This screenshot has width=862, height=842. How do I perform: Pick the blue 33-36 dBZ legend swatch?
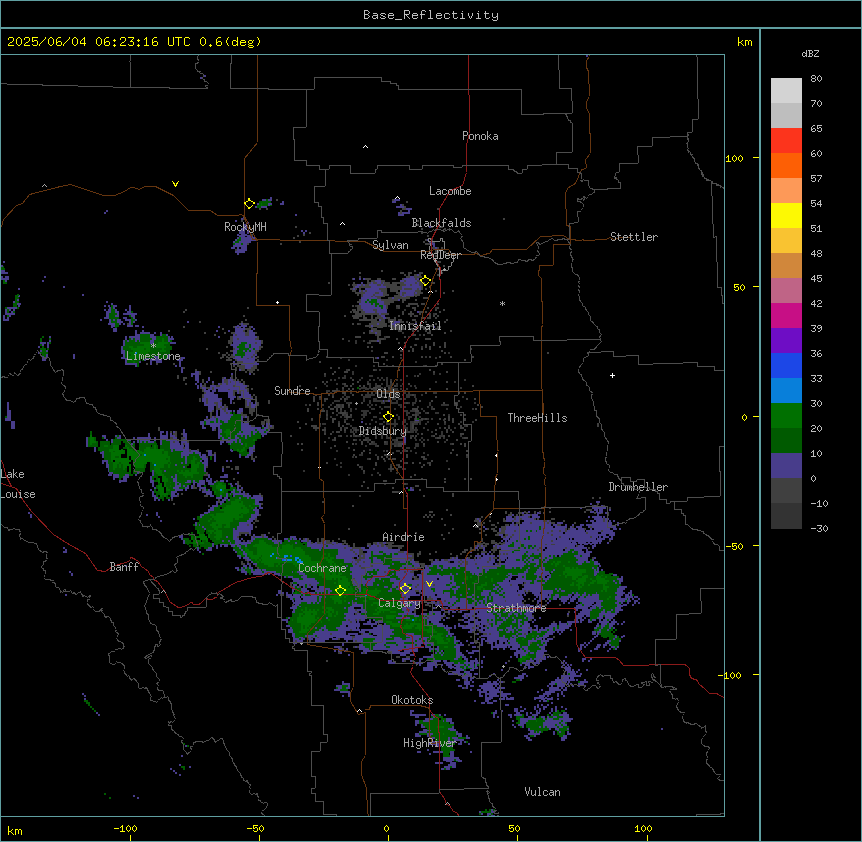pos(786,366)
